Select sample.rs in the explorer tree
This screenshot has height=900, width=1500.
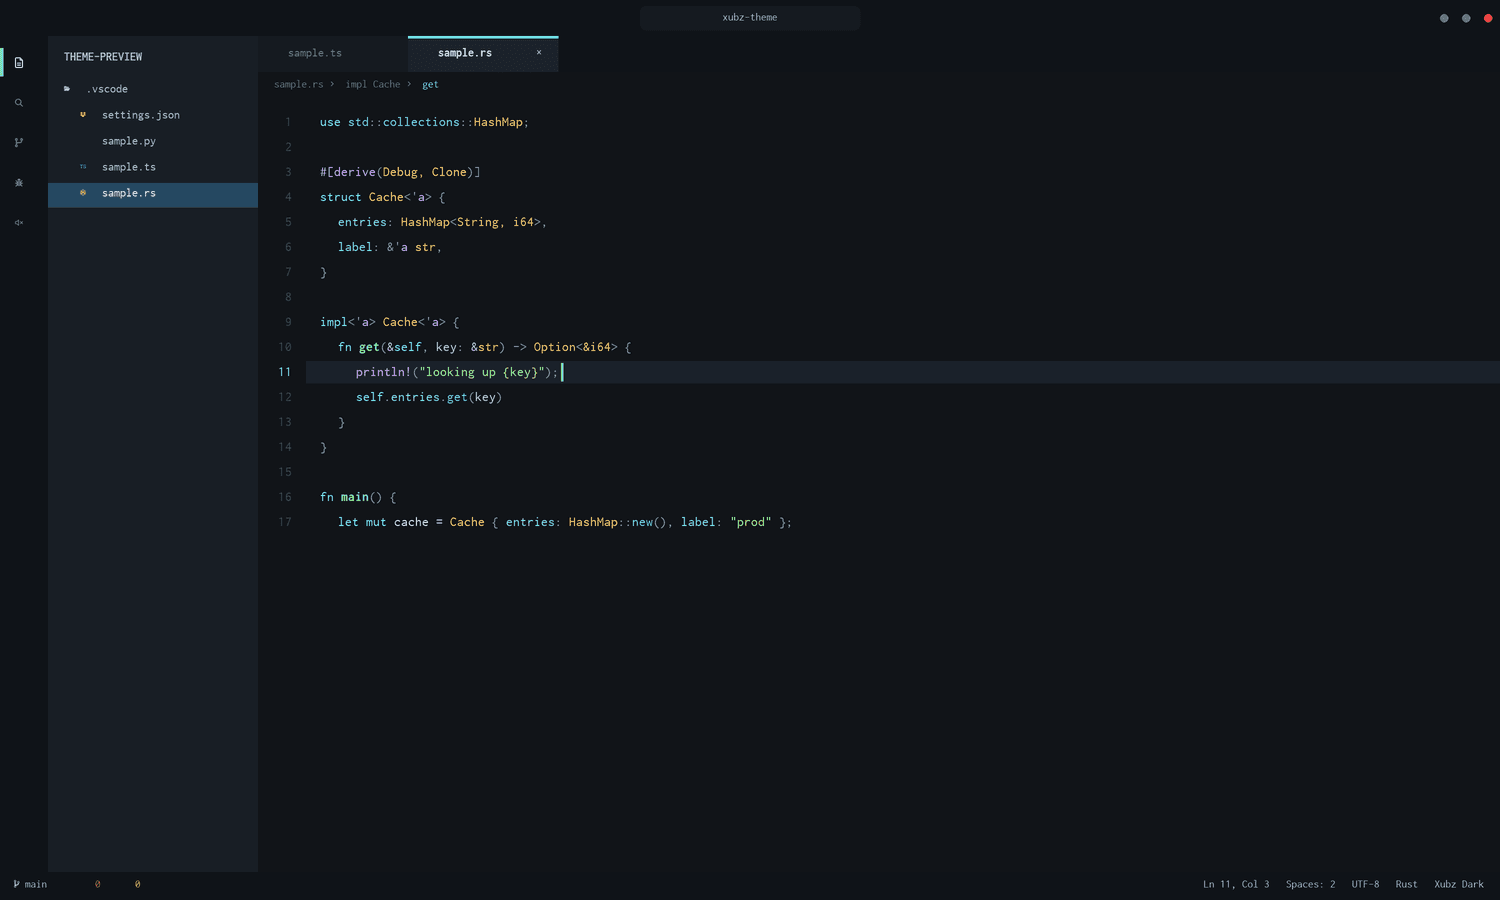pos(153,193)
